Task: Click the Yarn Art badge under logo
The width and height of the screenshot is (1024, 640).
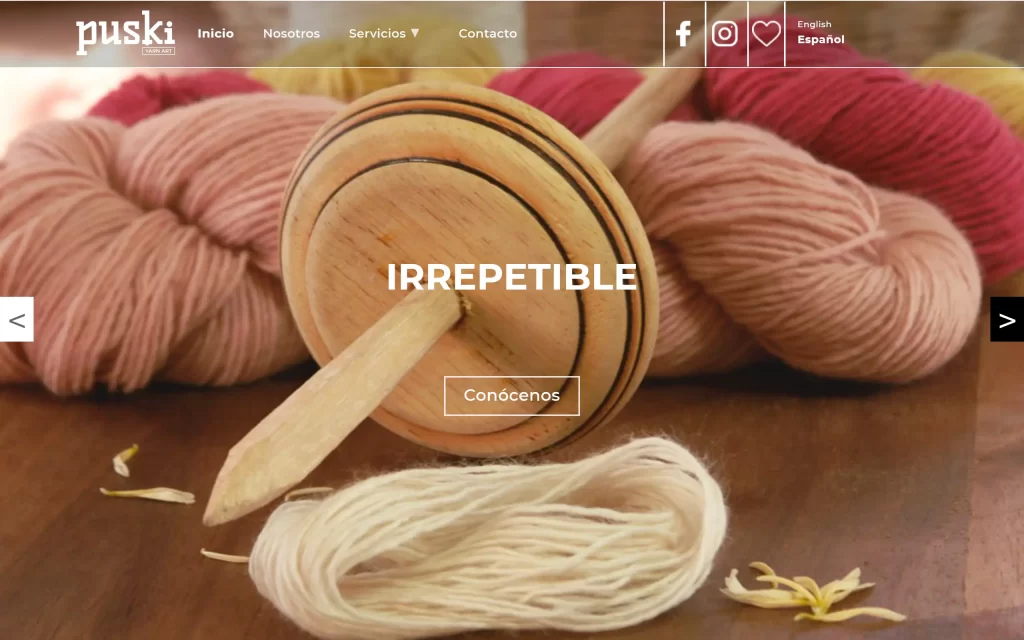Action: click(159, 50)
